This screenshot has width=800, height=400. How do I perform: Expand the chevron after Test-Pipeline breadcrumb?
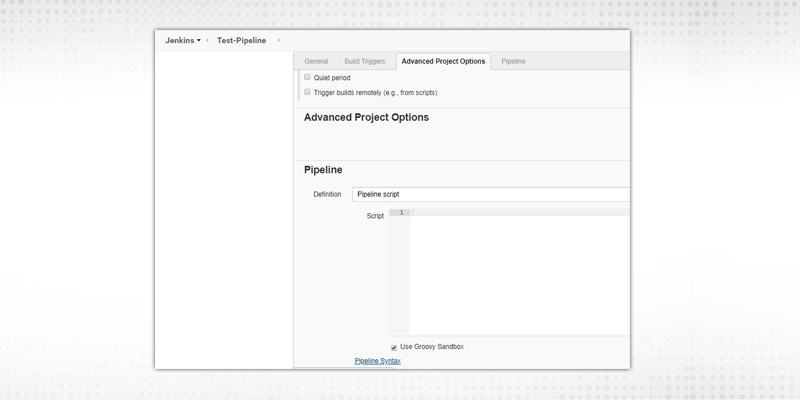point(278,41)
